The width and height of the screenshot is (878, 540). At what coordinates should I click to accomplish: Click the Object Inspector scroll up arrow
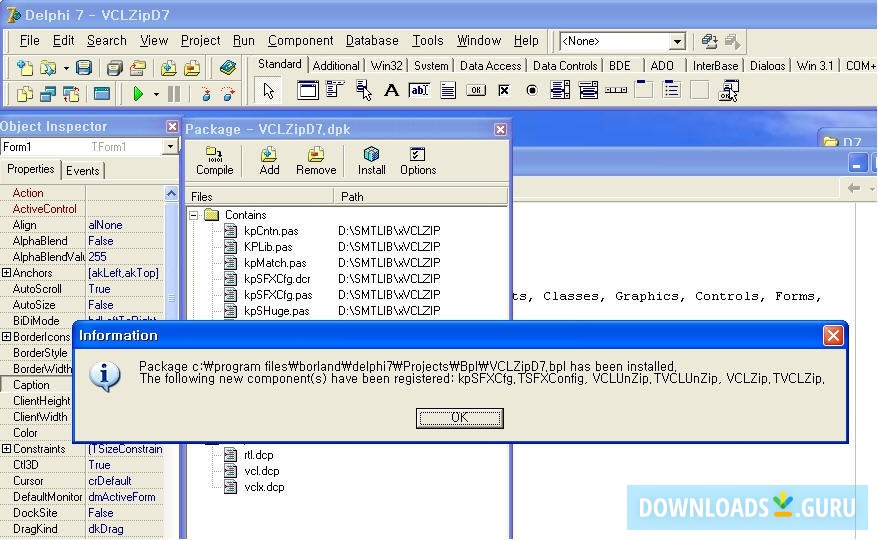coord(171,193)
